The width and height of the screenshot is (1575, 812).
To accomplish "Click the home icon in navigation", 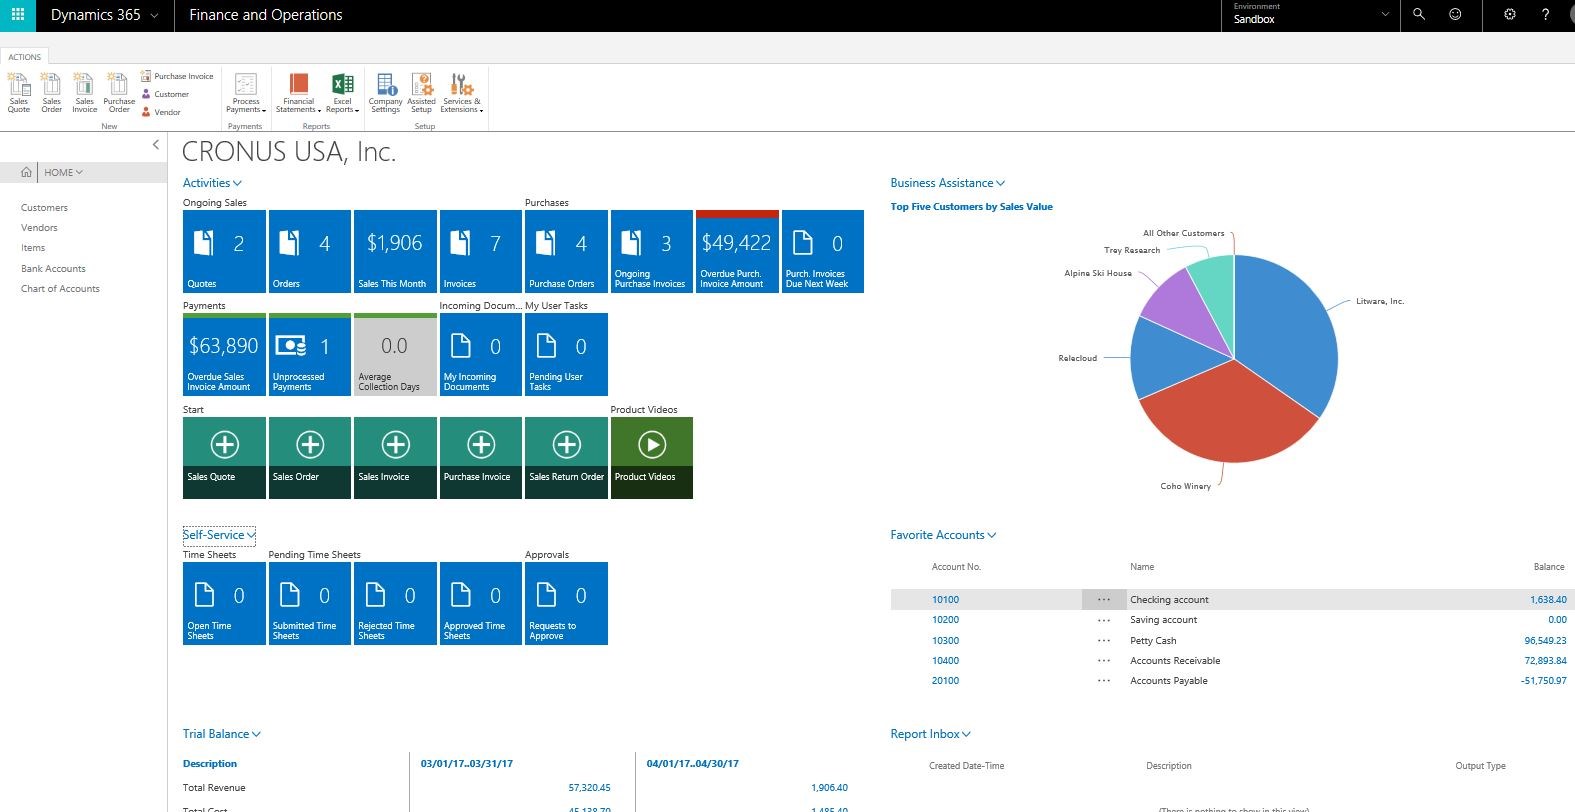I will click(x=26, y=172).
